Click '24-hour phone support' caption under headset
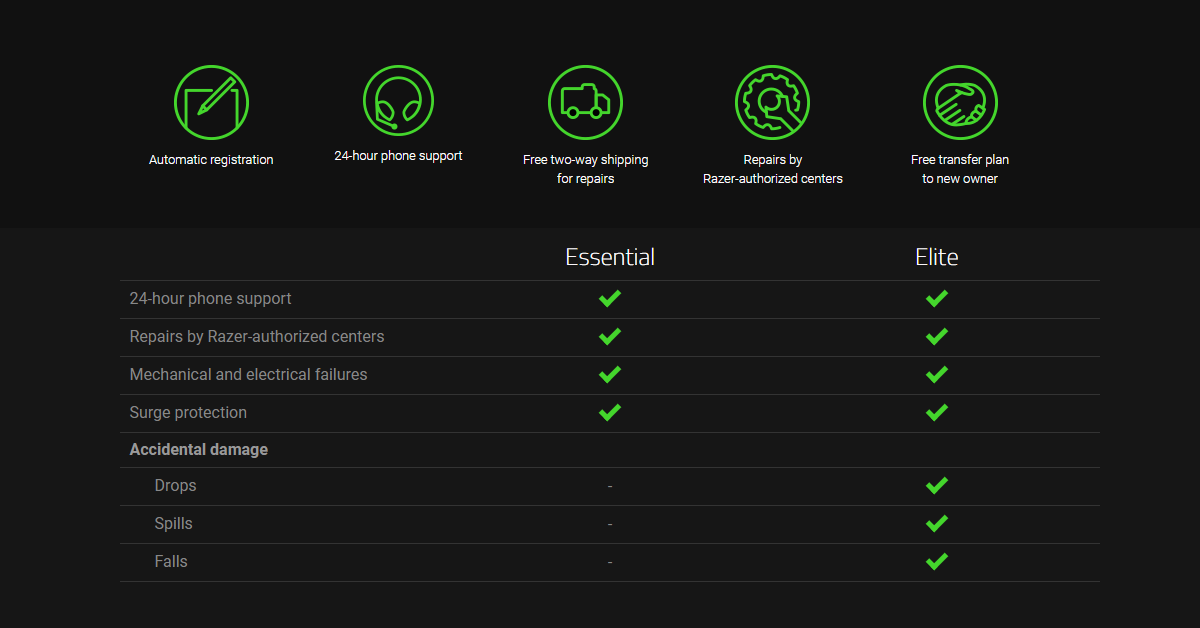The height and width of the screenshot is (628, 1200). pos(398,156)
